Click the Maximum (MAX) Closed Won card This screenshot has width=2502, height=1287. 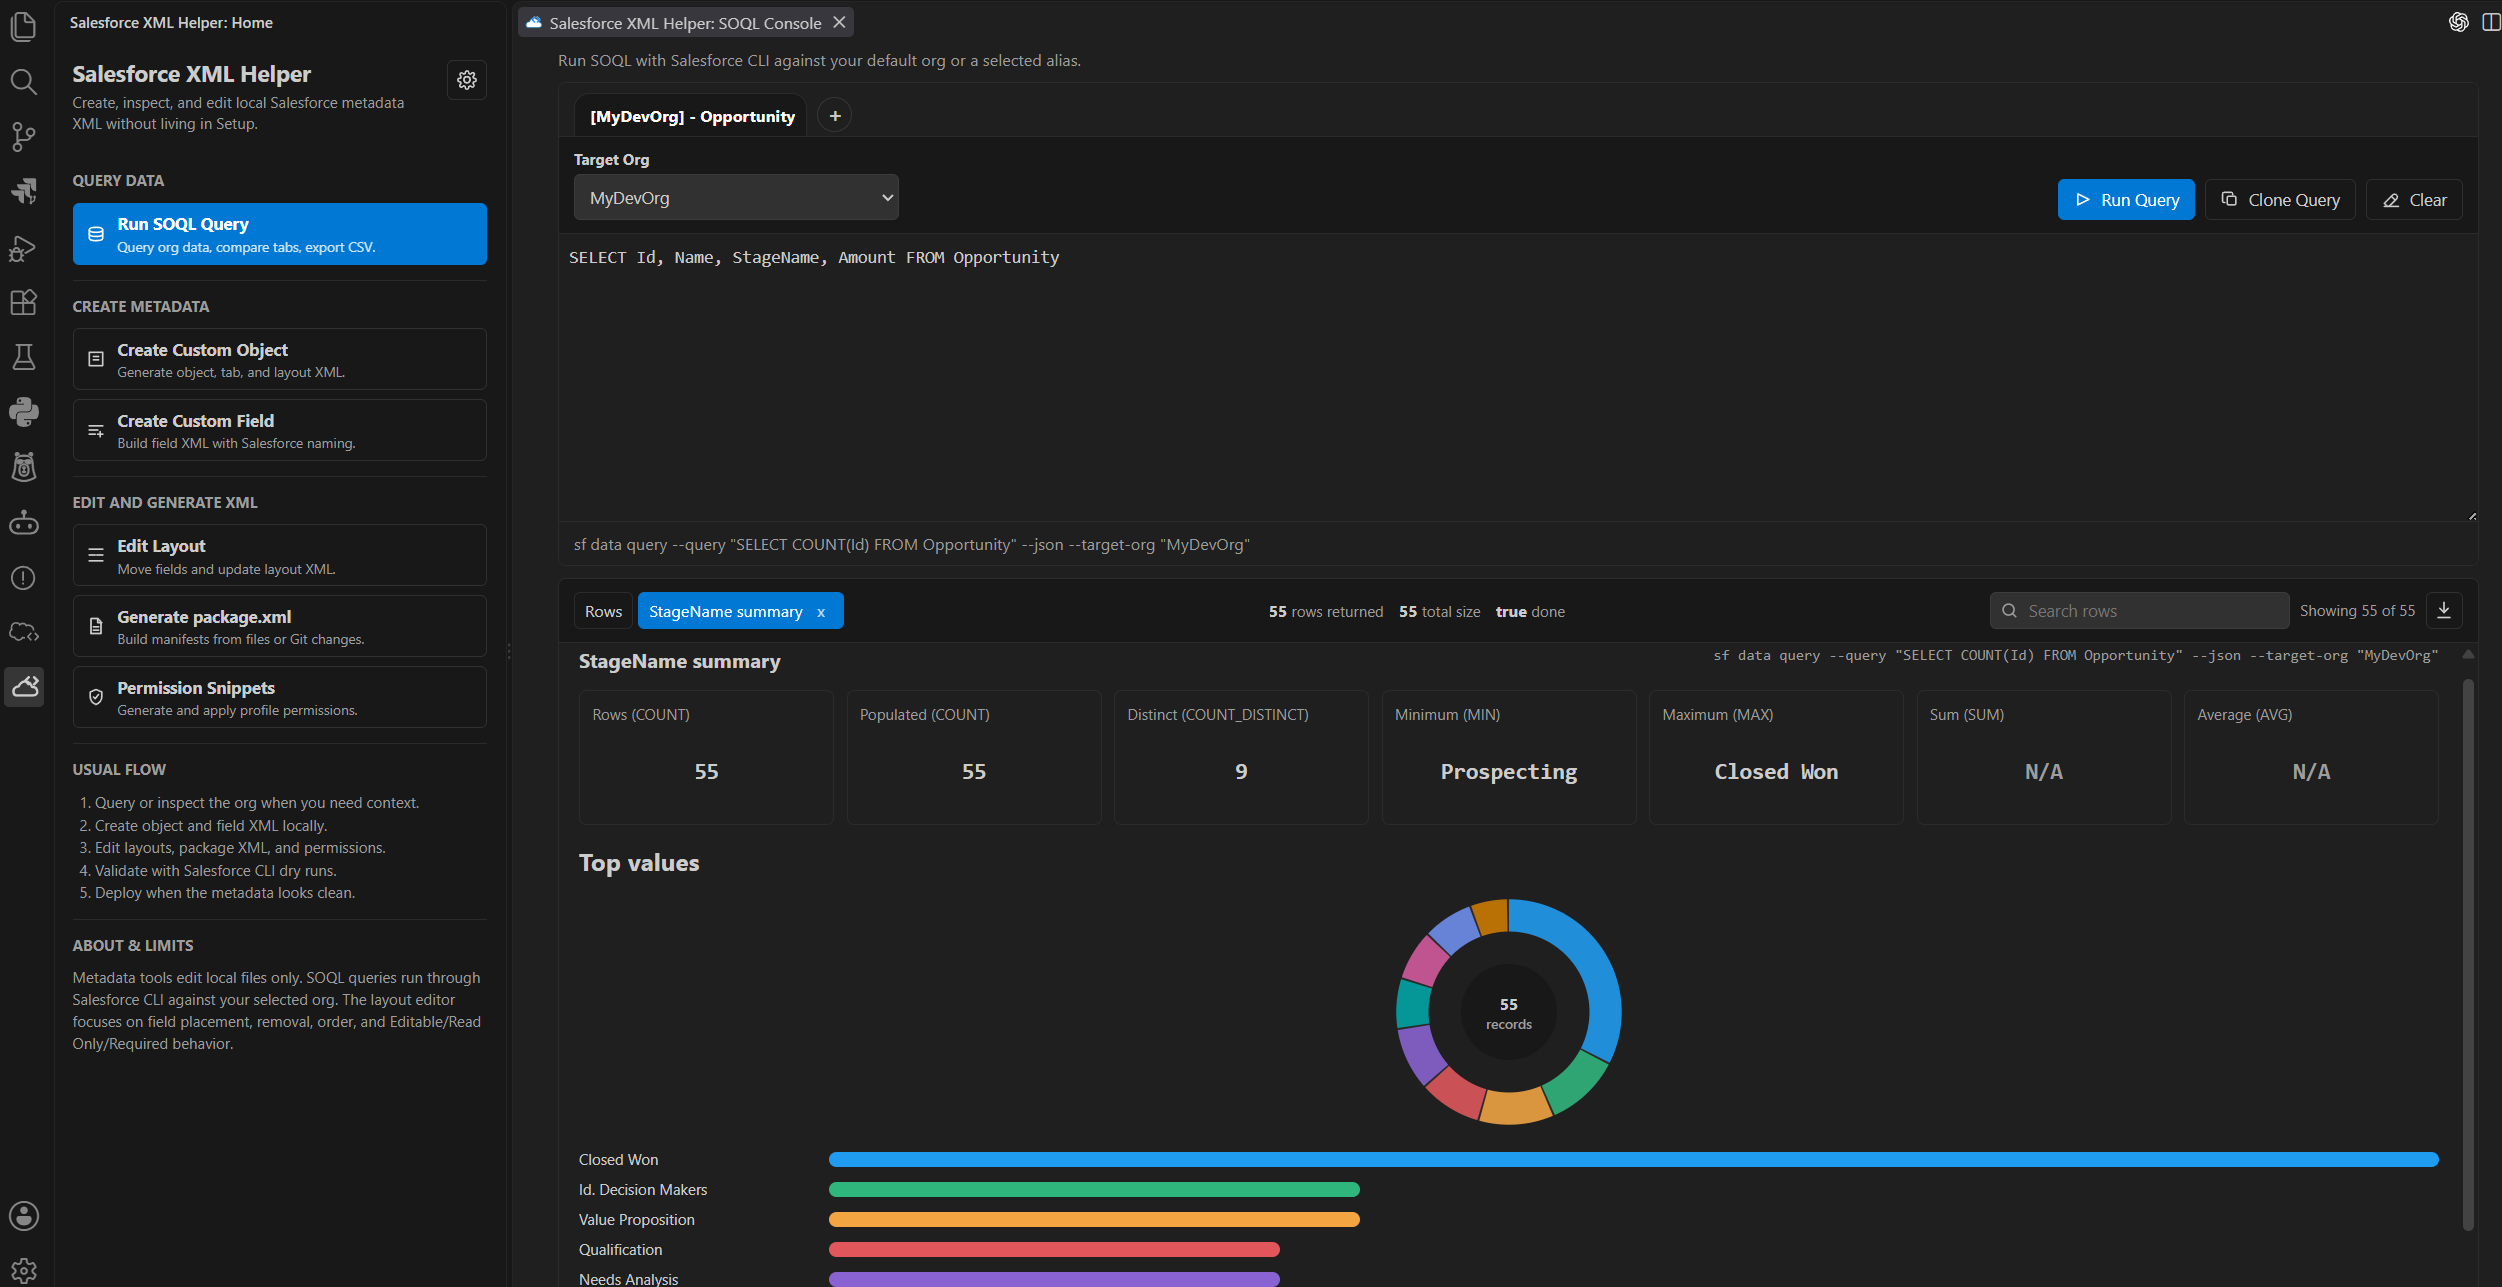pyautogui.click(x=1776, y=757)
